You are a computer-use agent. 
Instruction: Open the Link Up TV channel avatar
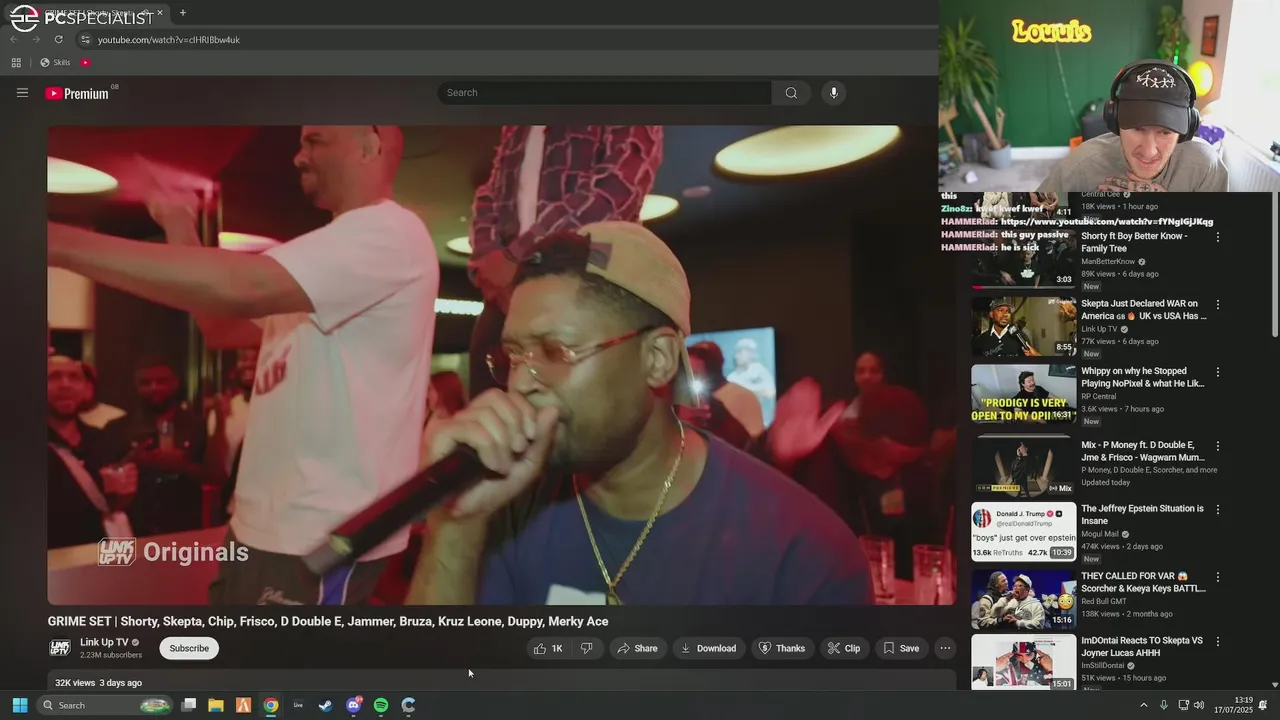(x=60, y=648)
